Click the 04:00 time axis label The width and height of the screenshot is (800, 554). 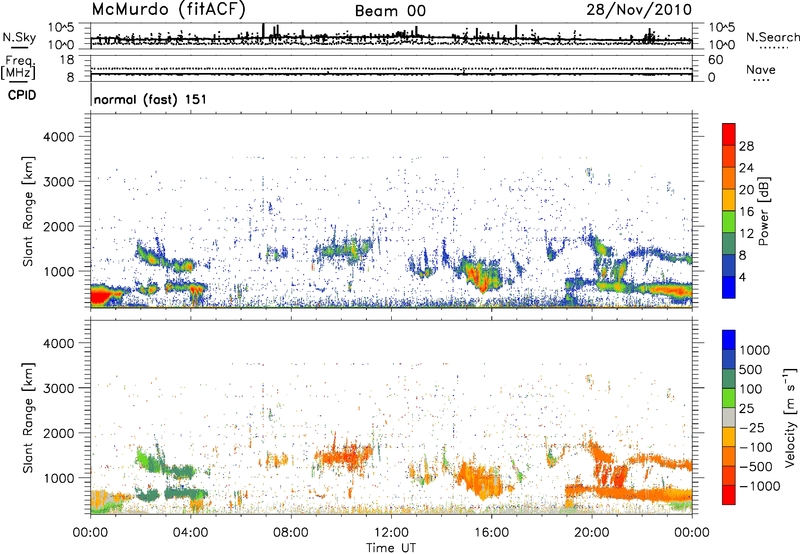click(191, 533)
